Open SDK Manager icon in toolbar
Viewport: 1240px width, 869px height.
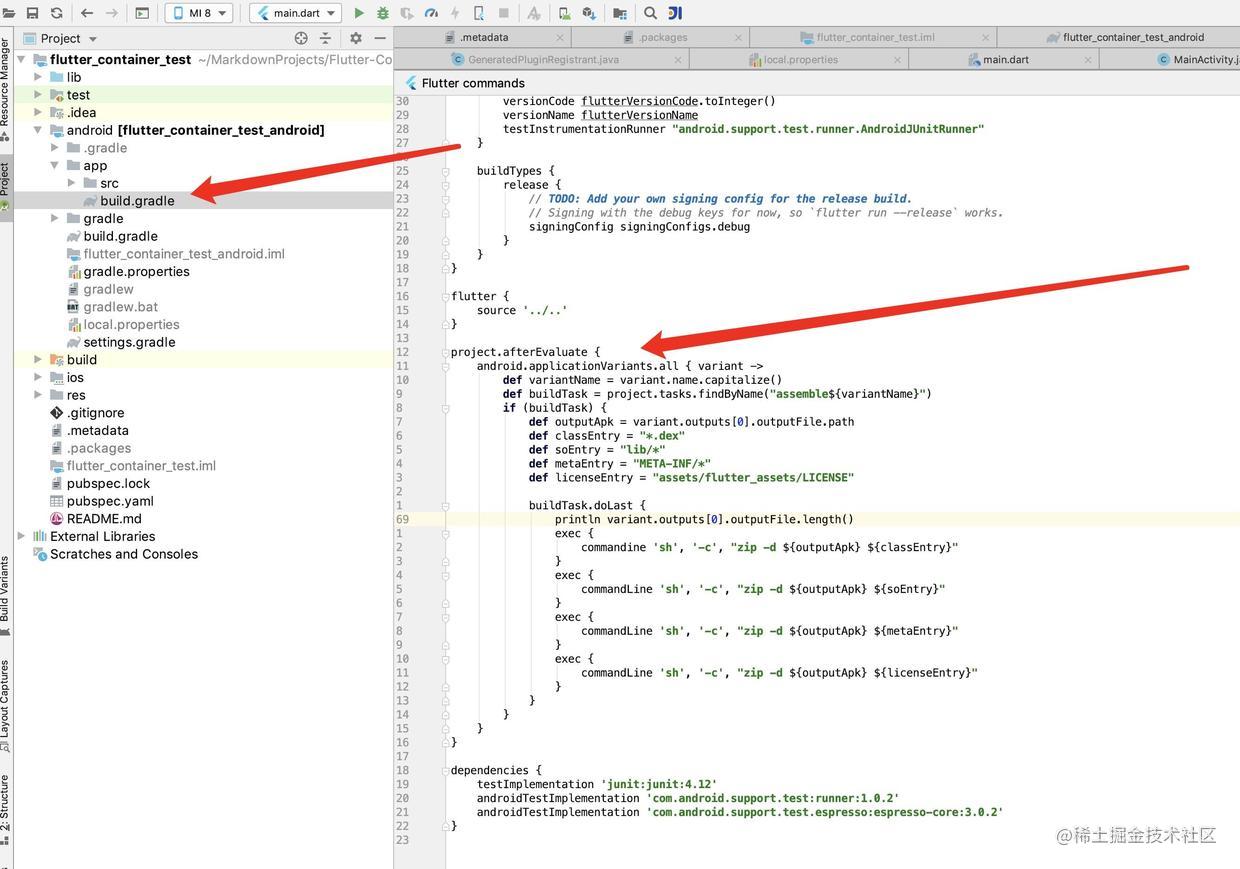pyautogui.click(x=589, y=13)
